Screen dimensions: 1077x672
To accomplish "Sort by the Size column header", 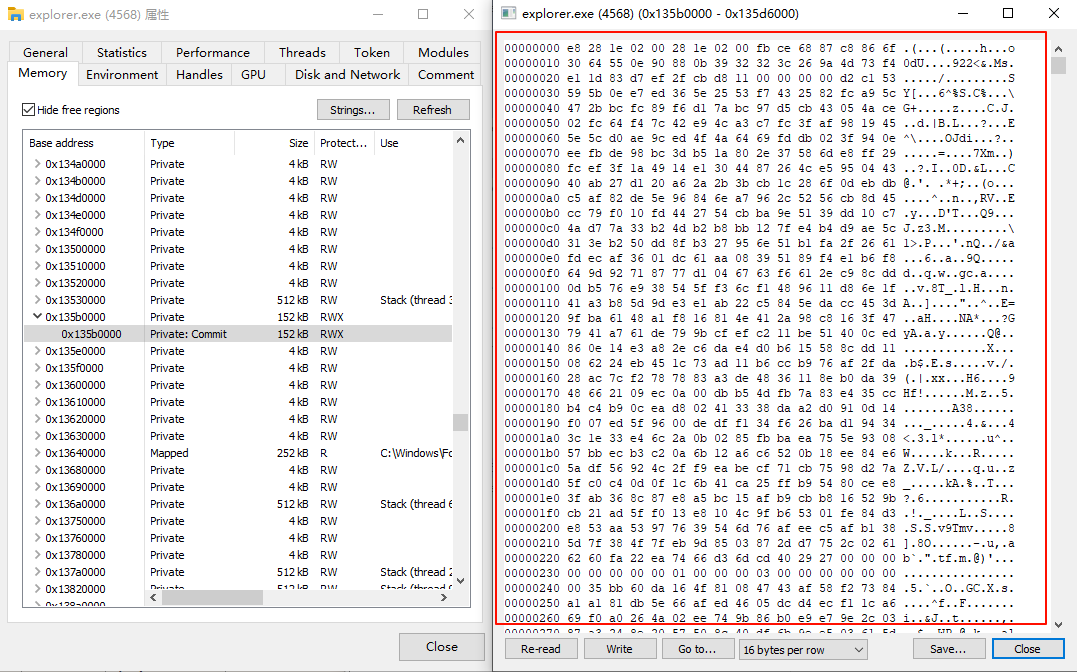I will 275,143.
